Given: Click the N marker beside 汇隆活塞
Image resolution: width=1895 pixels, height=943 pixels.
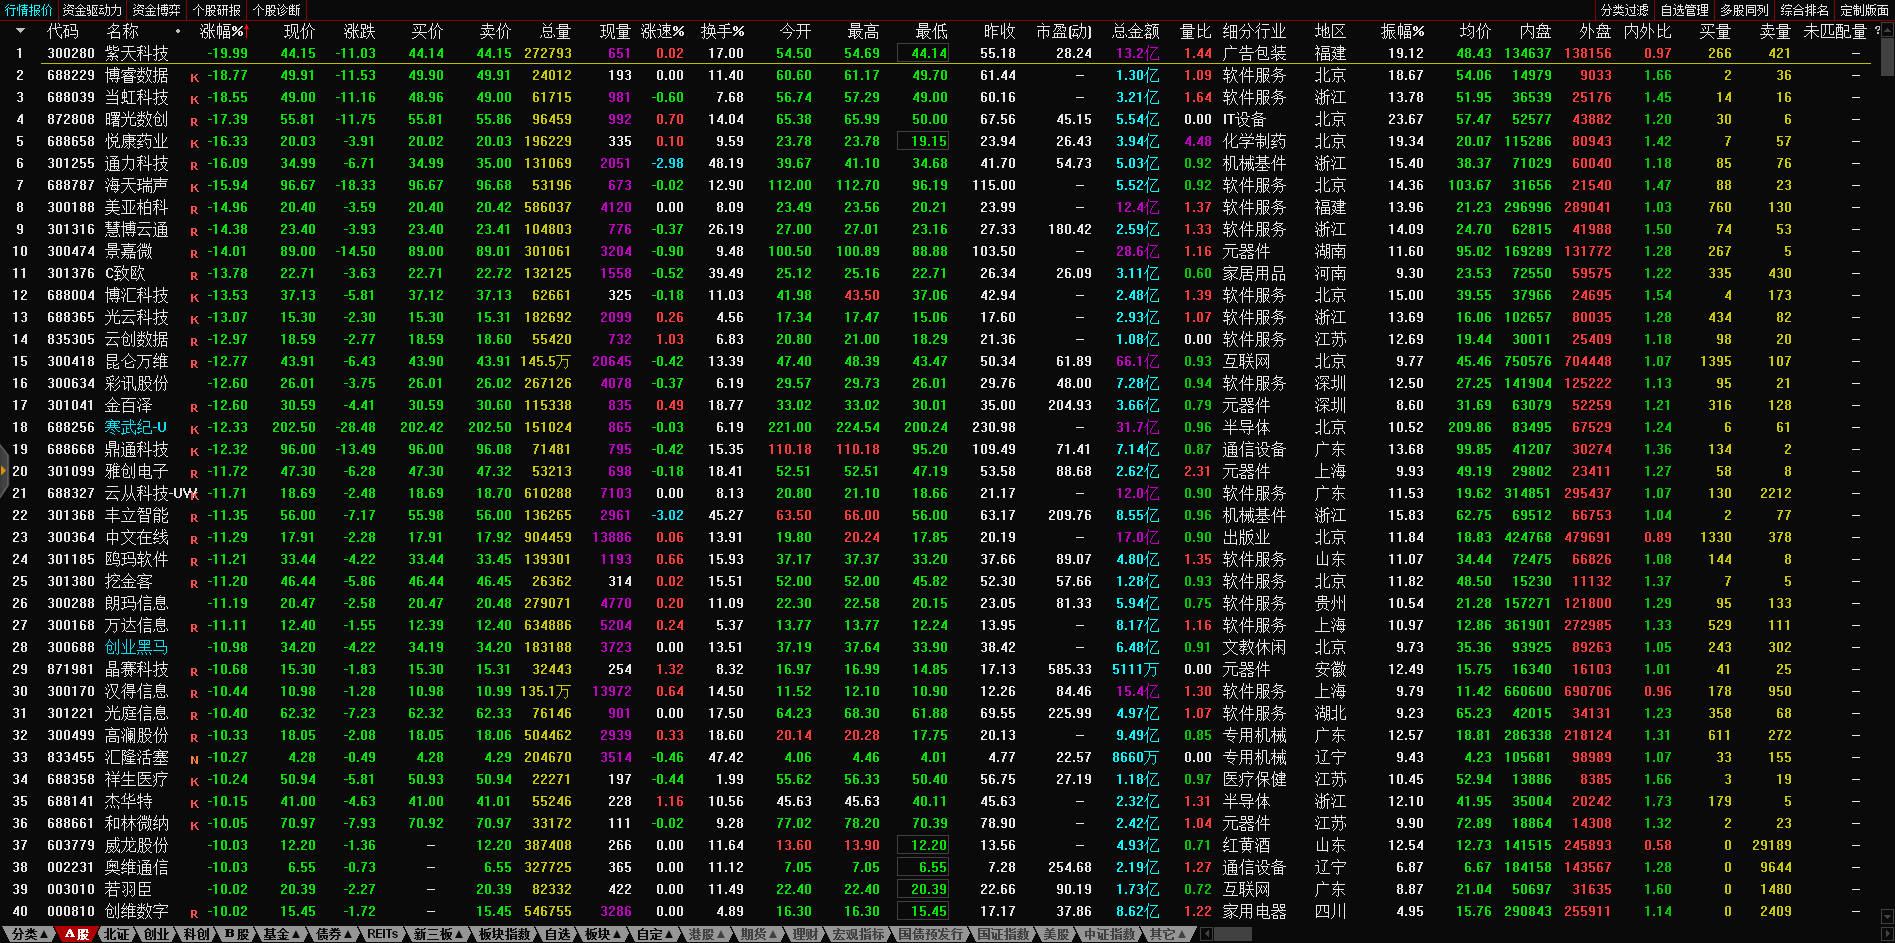Looking at the screenshot, I should point(194,759).
